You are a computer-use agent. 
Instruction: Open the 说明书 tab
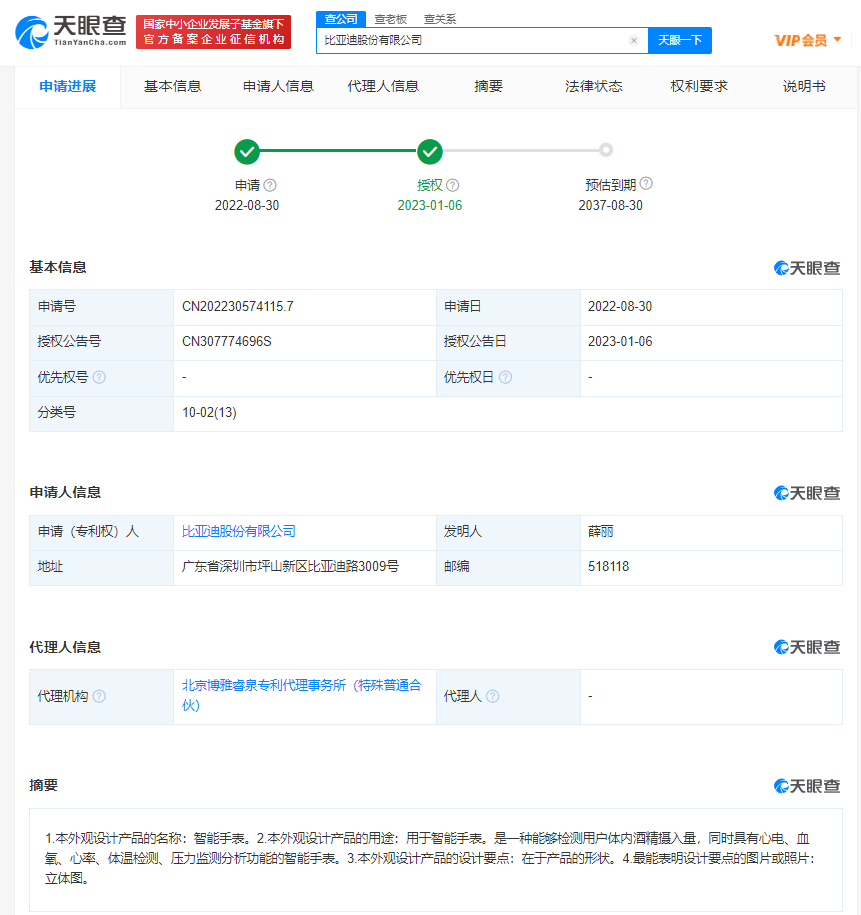point(804,87)
